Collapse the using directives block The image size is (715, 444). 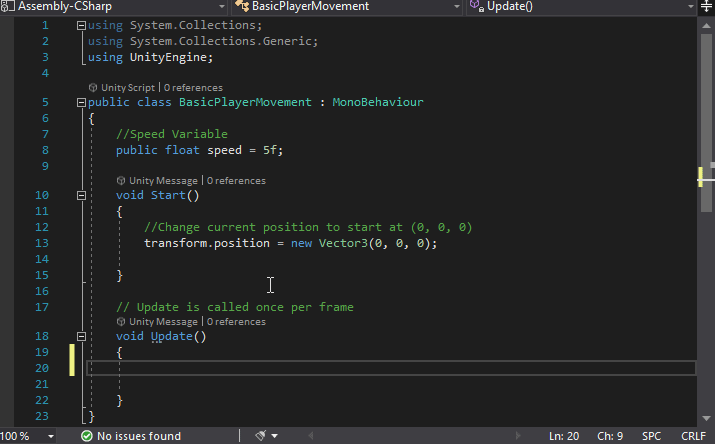point(81,26)
